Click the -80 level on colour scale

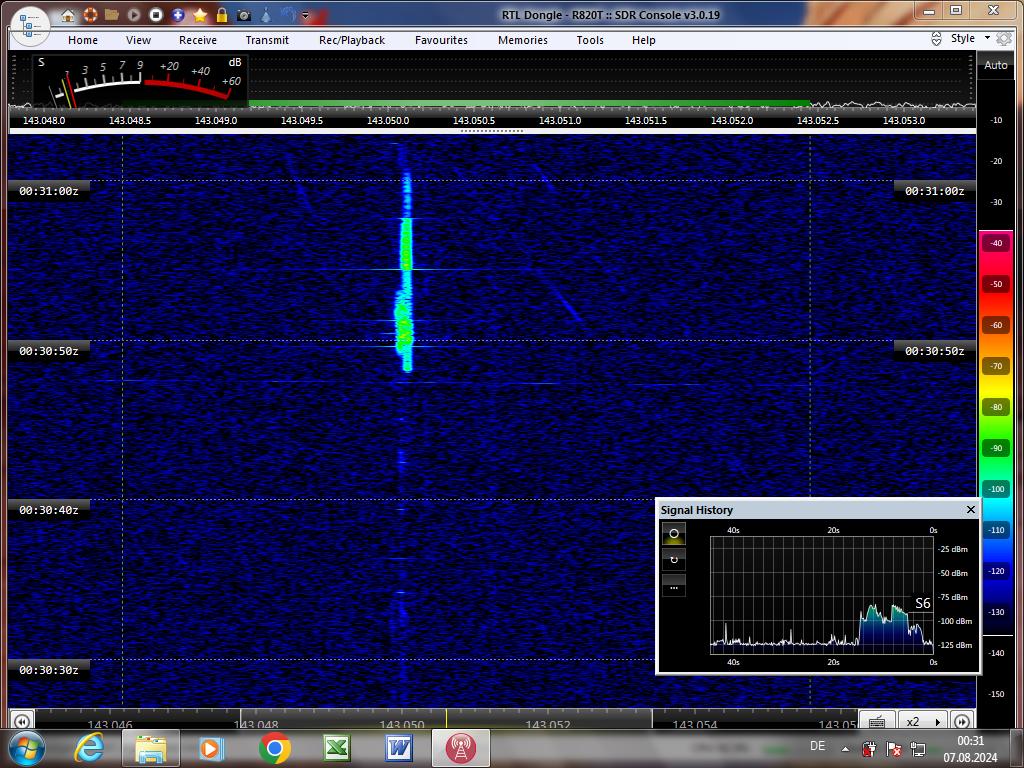coord(996,408)
